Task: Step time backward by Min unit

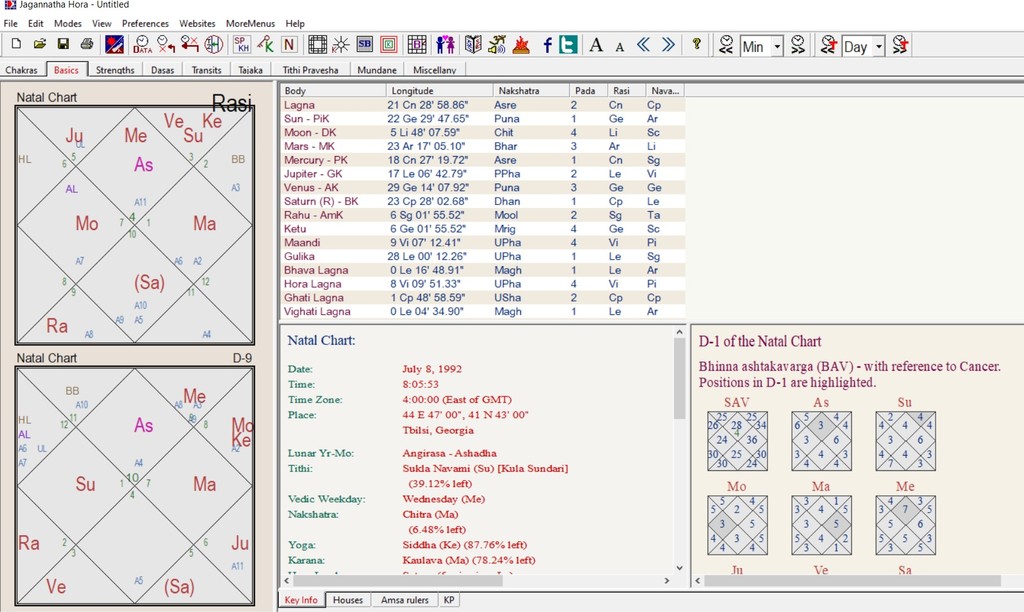Action: [726, 44]
